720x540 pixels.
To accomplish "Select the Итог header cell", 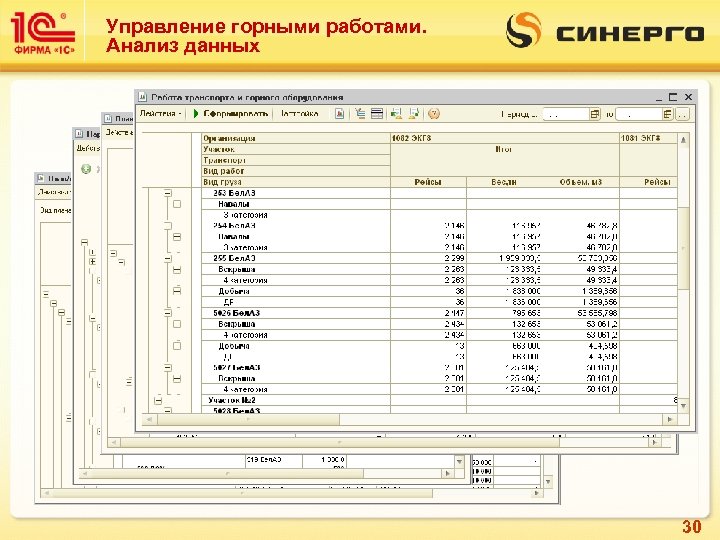I will point(504,160).
